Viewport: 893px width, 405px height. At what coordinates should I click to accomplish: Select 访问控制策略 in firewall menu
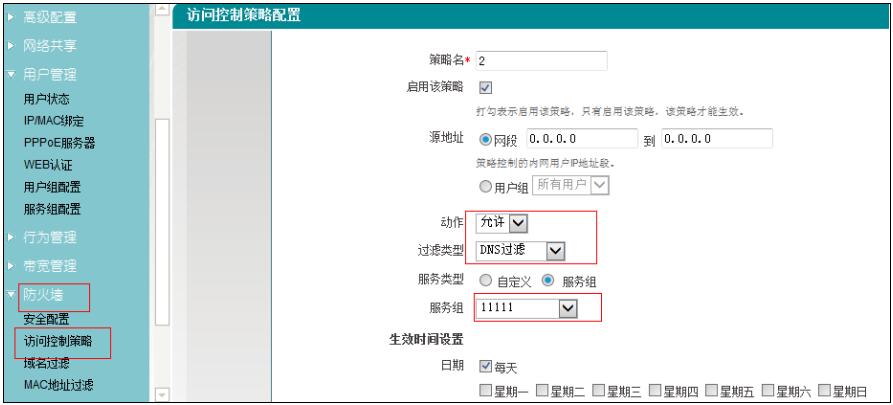coord(59,341)
